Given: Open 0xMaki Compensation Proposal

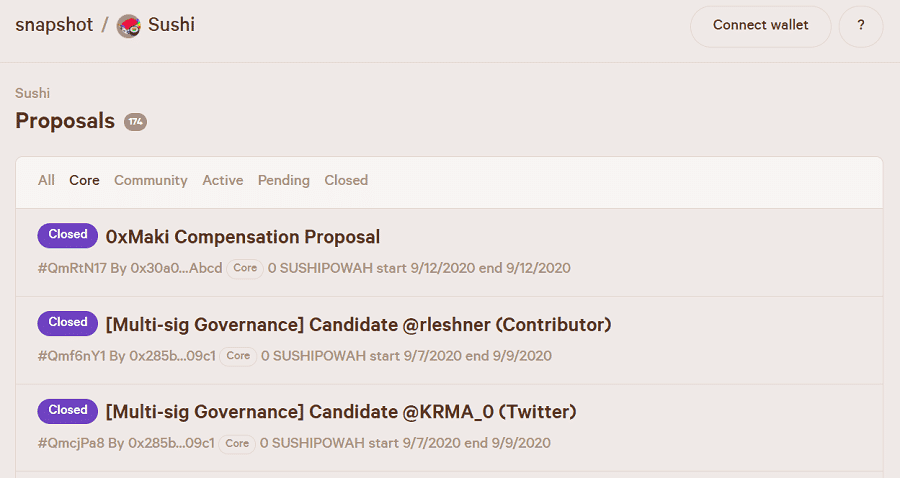Looking at the screenshot, I should [243, 237].
